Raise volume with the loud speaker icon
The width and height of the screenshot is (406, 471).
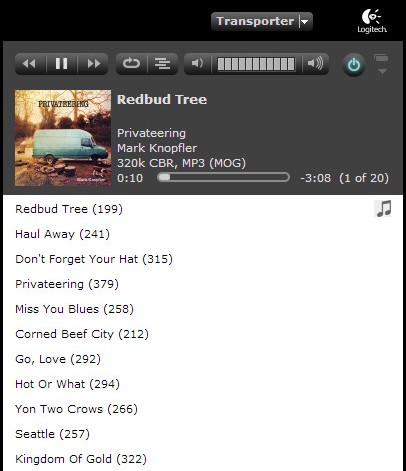coord(315,63)
